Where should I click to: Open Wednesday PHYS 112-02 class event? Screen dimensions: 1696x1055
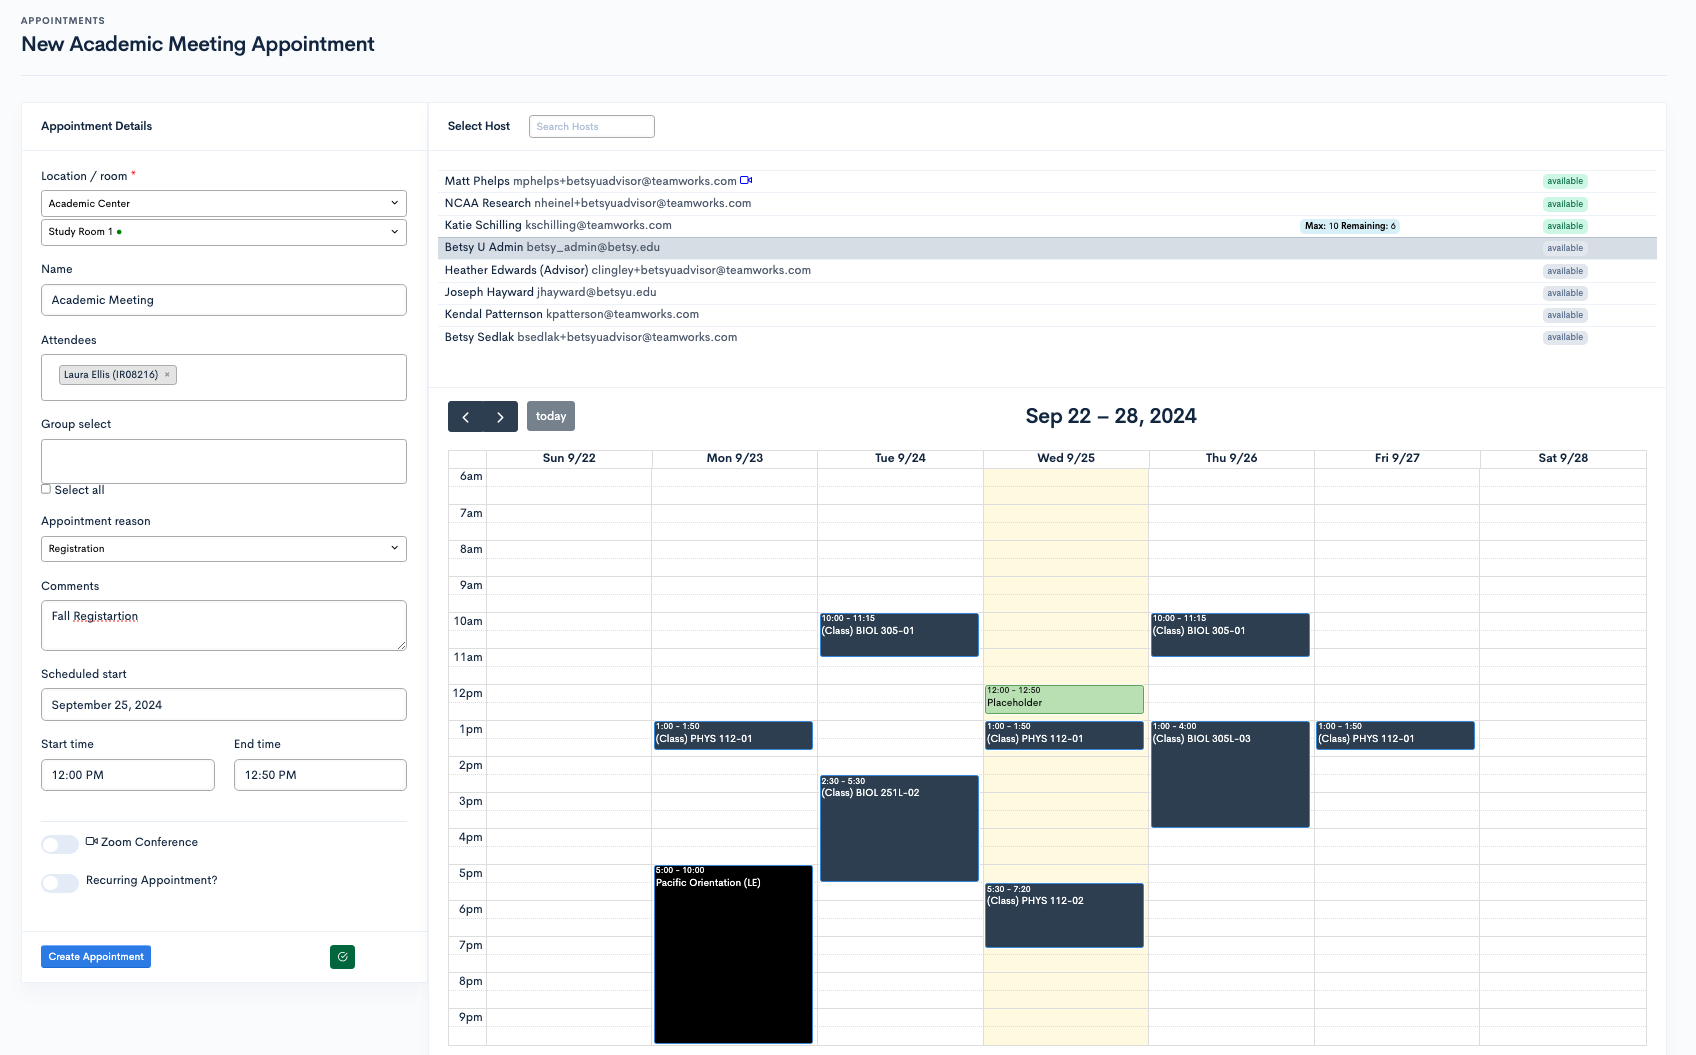click(x=1064, y=915)
